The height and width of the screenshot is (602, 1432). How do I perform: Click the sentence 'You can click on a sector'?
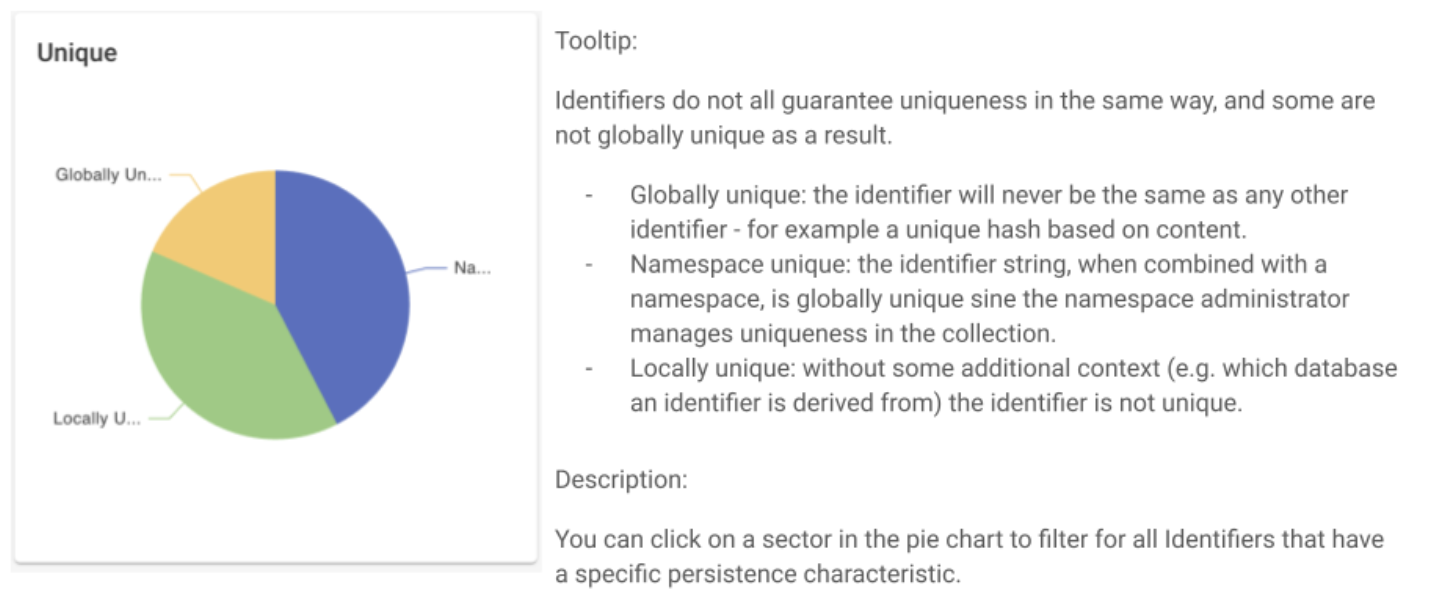pyautogui.click(x=969, y=557)
